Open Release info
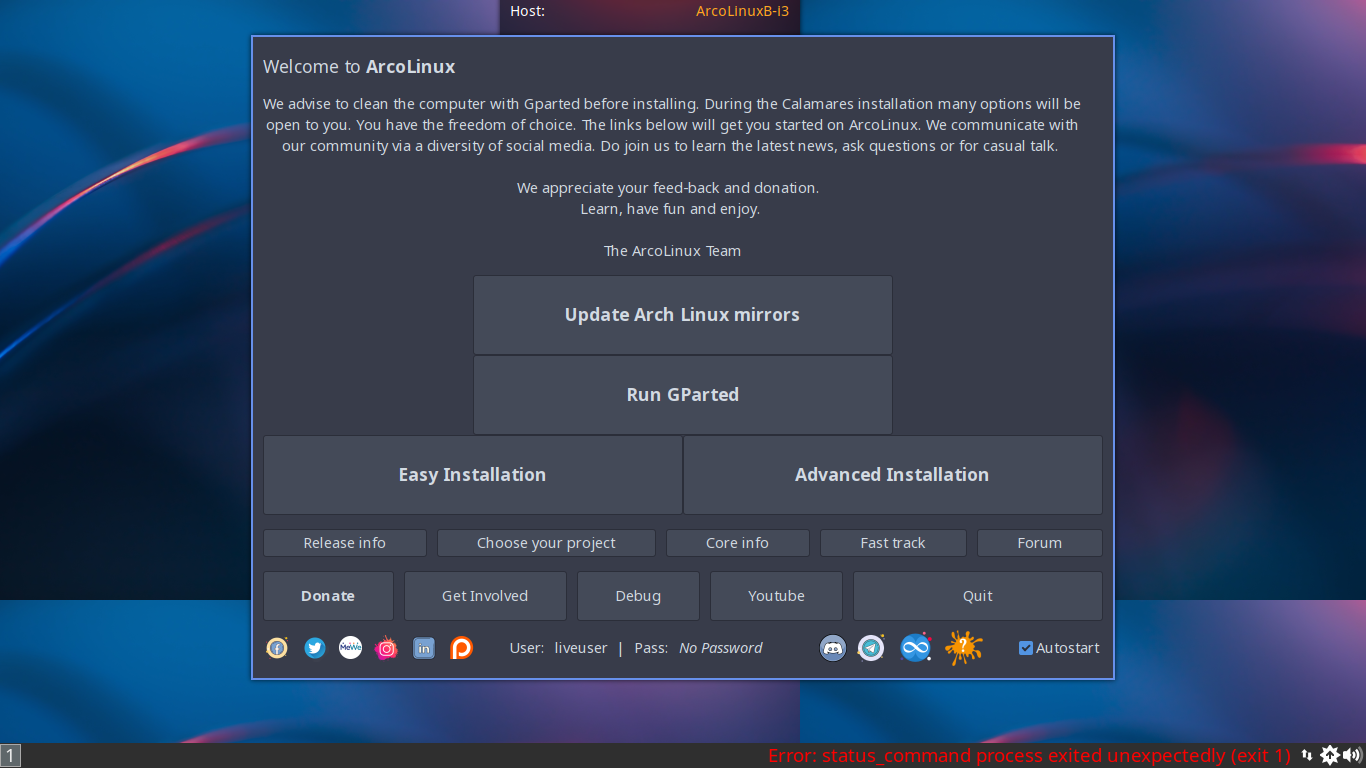 click(345, 543)
